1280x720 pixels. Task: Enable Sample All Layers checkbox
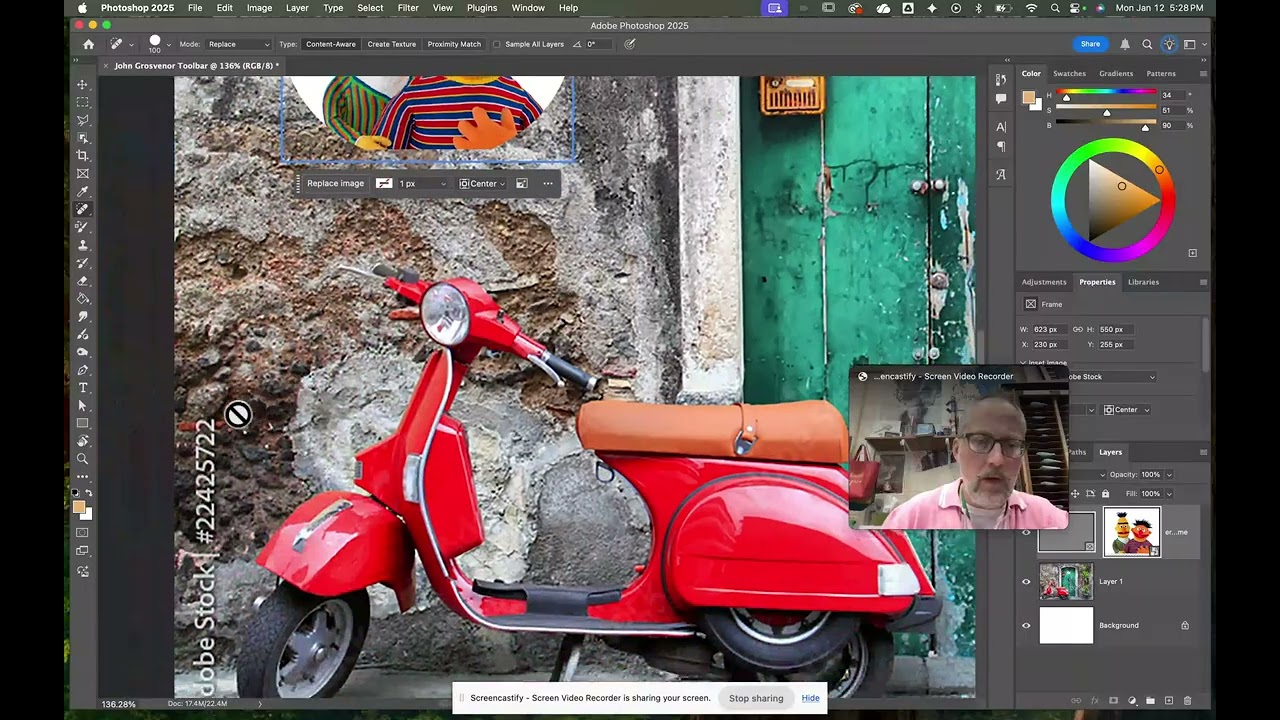(497, 44)
